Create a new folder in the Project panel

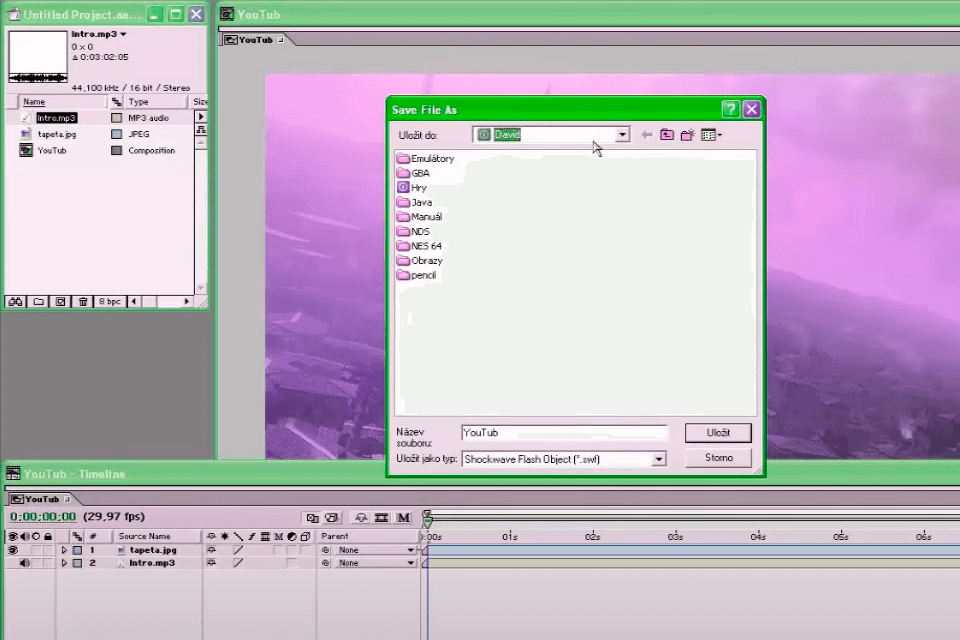[x=37, y=301]
